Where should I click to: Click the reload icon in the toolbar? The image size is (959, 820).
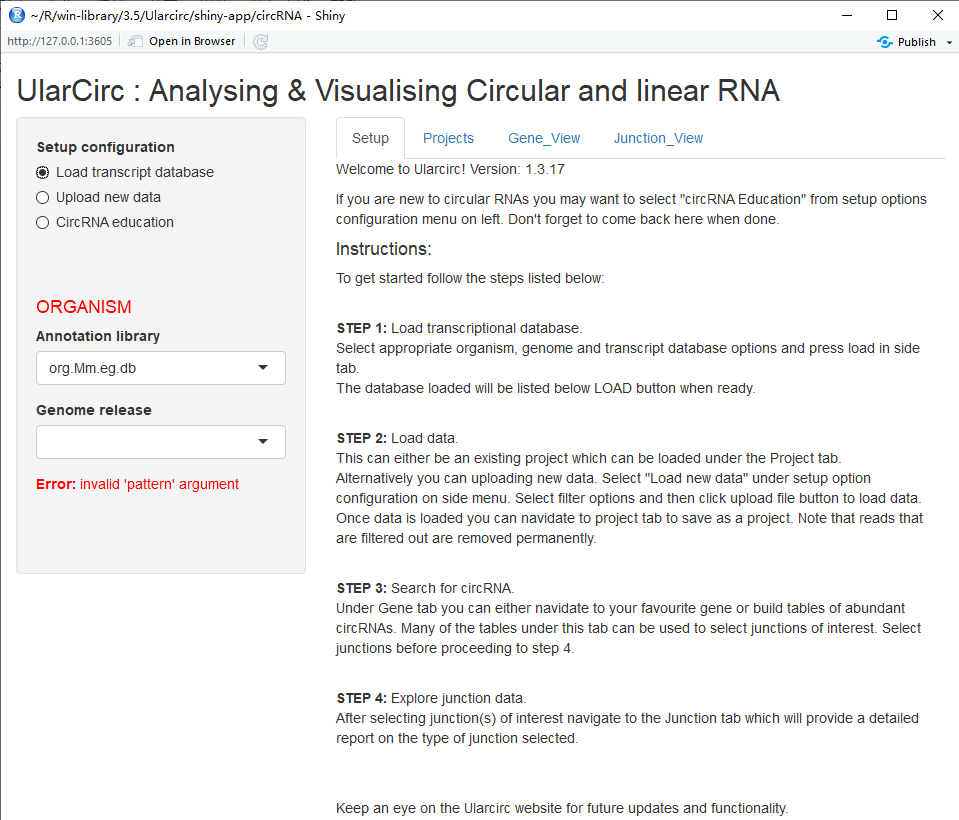coord(261,41)
